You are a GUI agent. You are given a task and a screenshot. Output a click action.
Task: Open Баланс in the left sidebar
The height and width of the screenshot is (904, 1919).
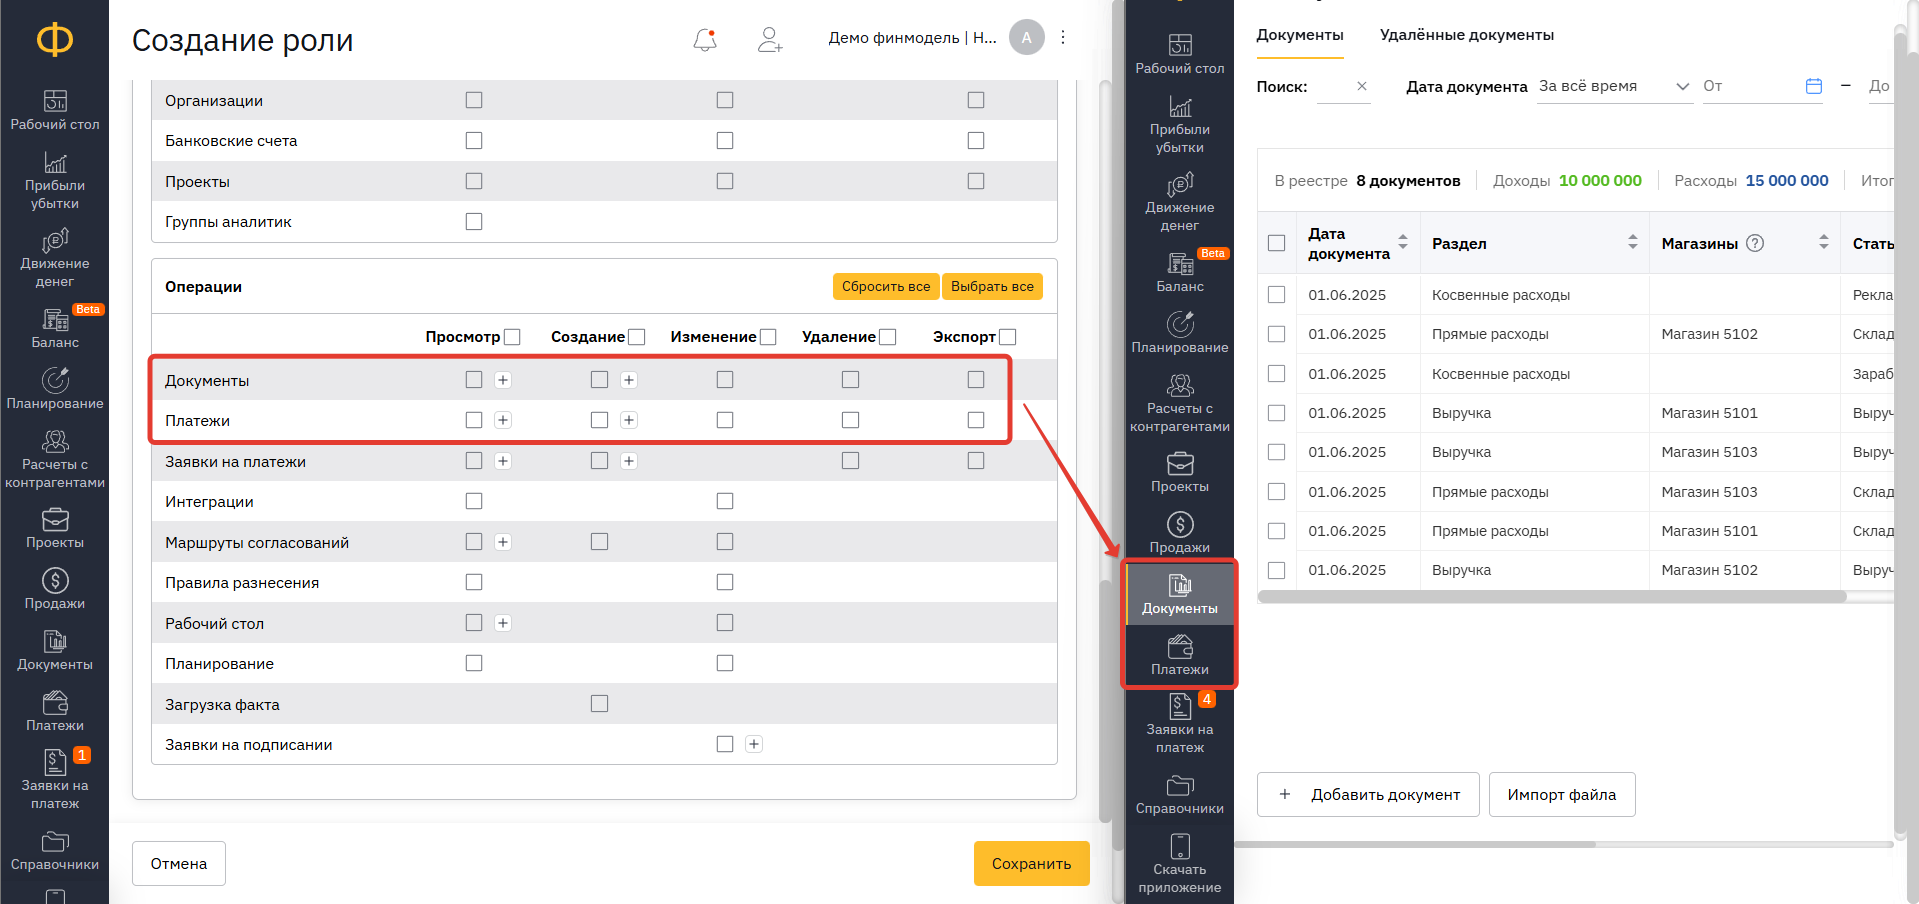[x=55, y=328]
